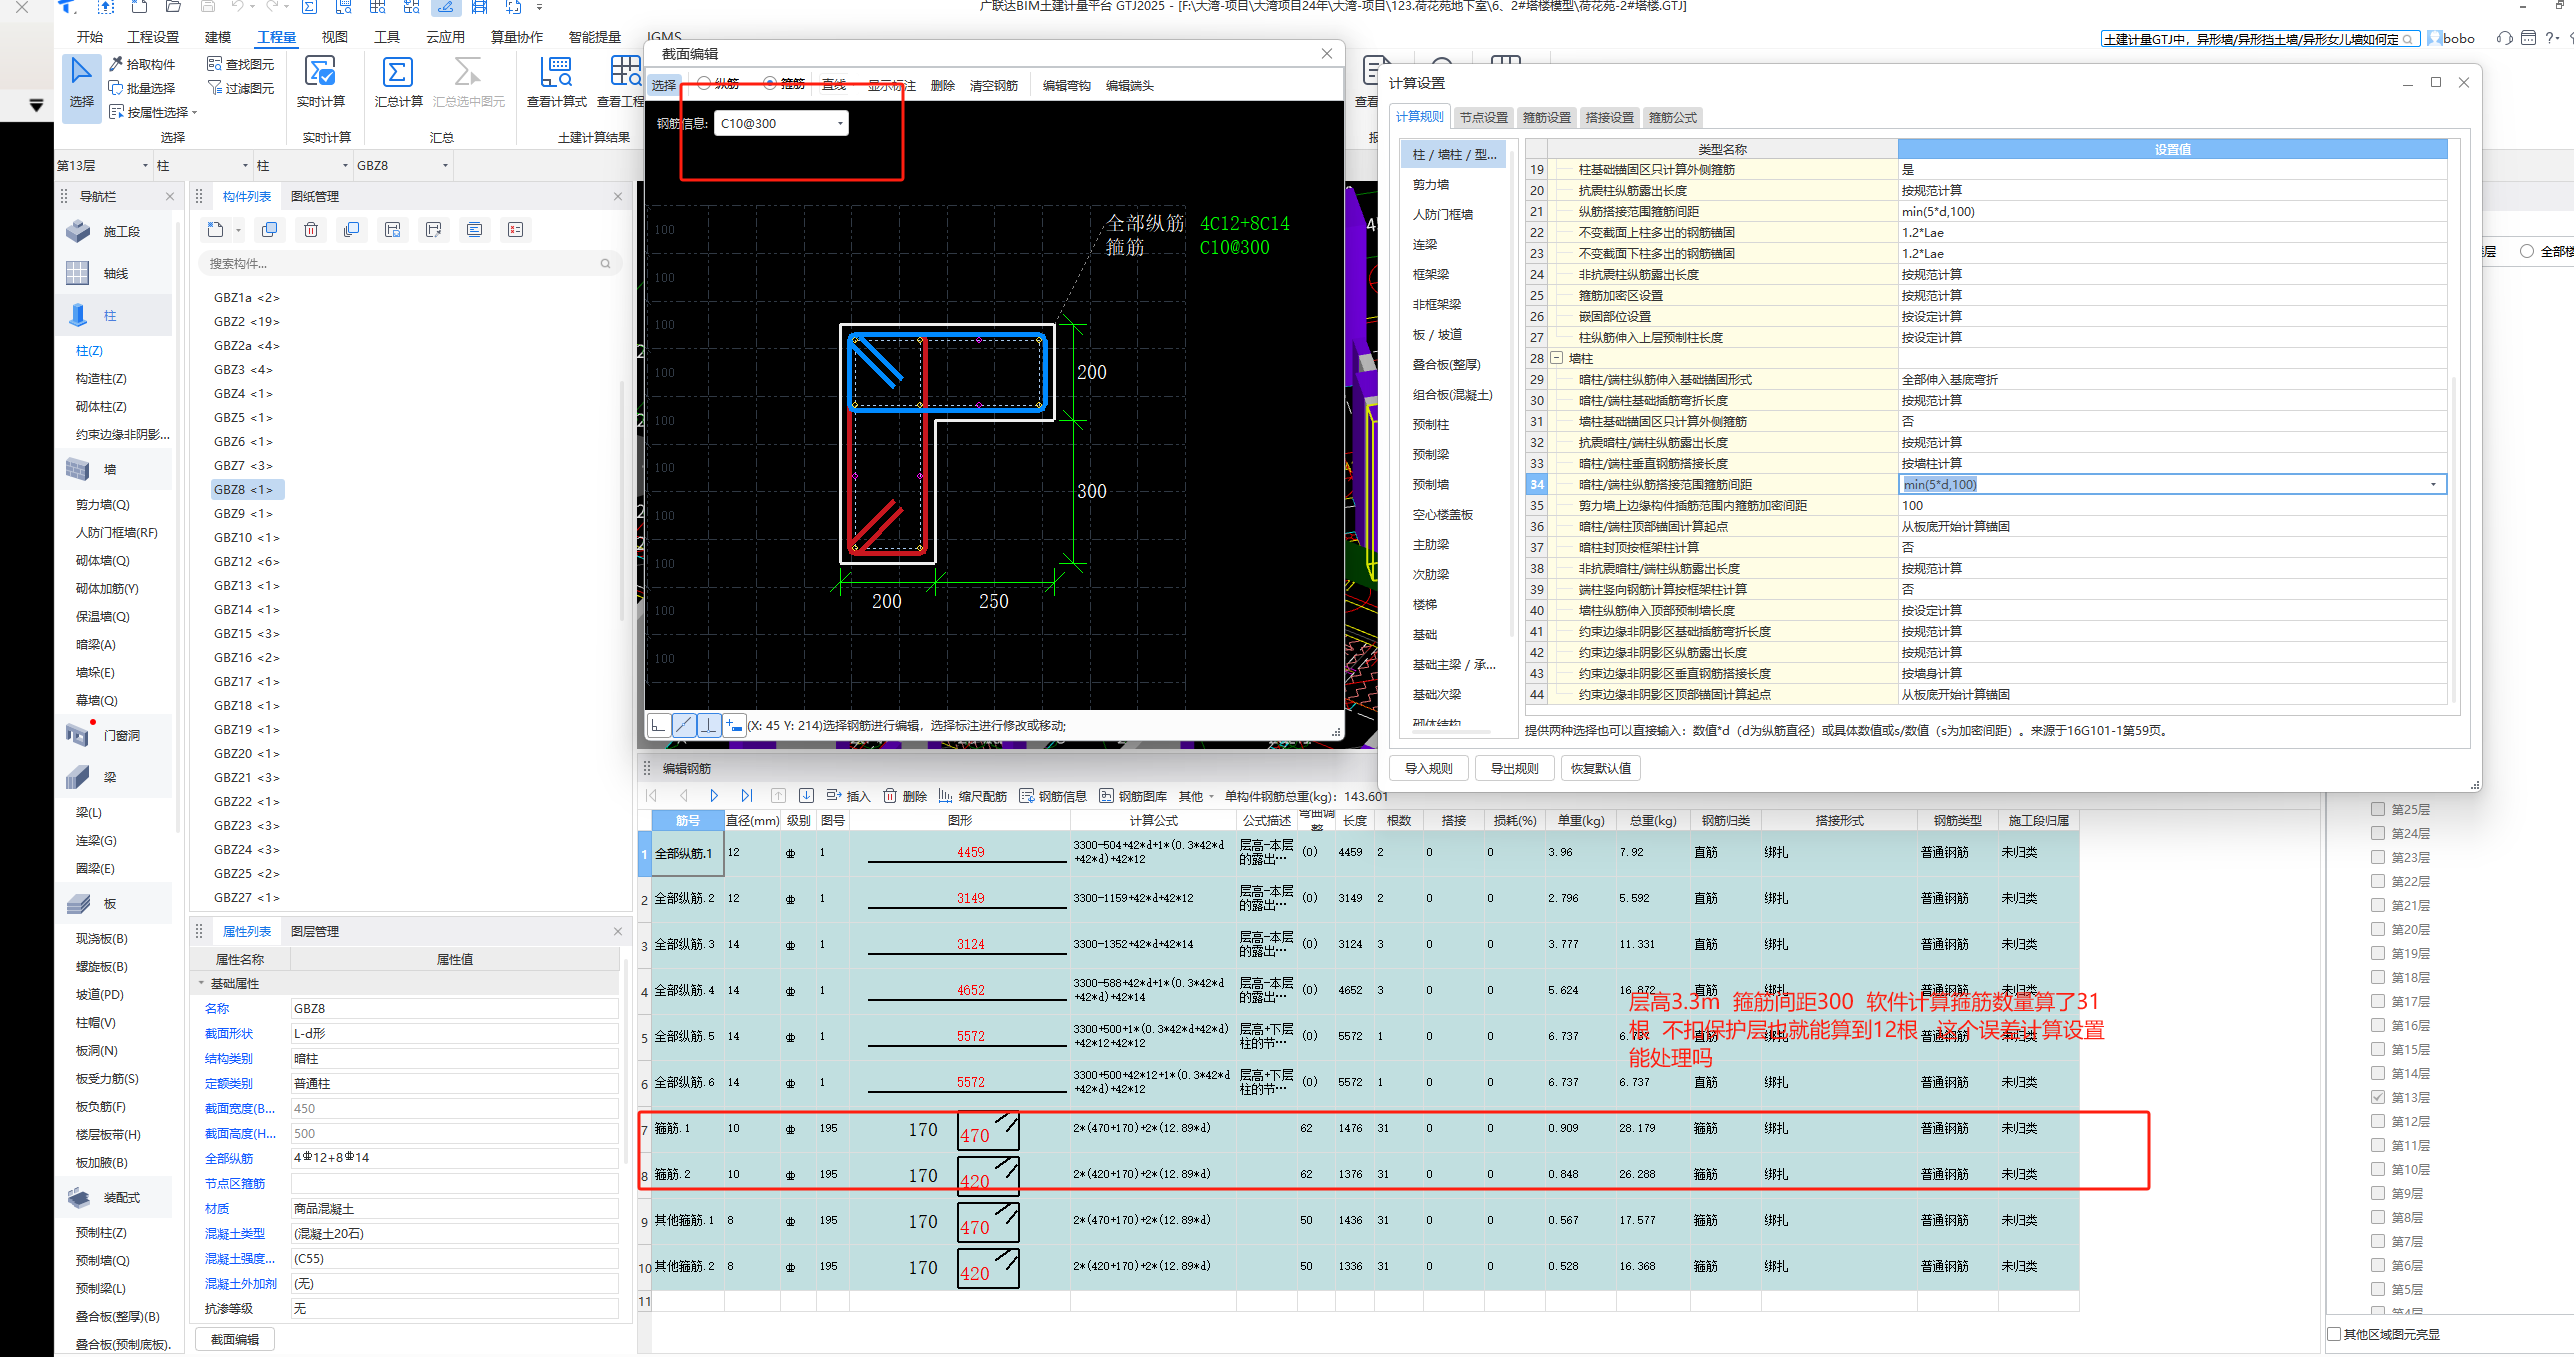Image resolution: width=2574 pixels, height=1357 pixels.
Task: Click the search magnifier in 搜索构件 box
Action: (x=605, y=264)
